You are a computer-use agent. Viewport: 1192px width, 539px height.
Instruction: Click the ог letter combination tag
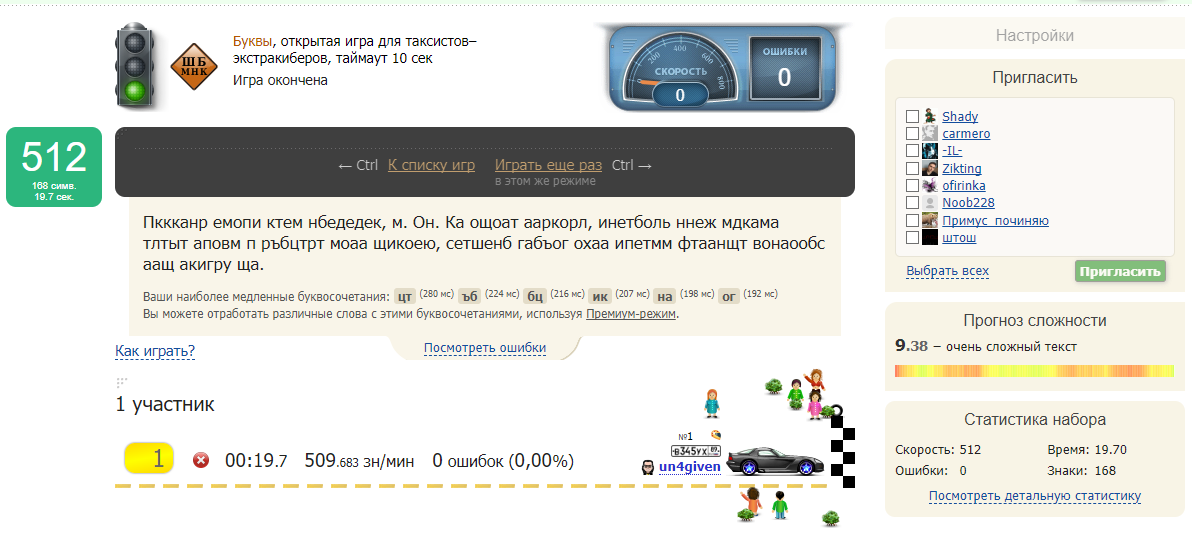point(728,296)
